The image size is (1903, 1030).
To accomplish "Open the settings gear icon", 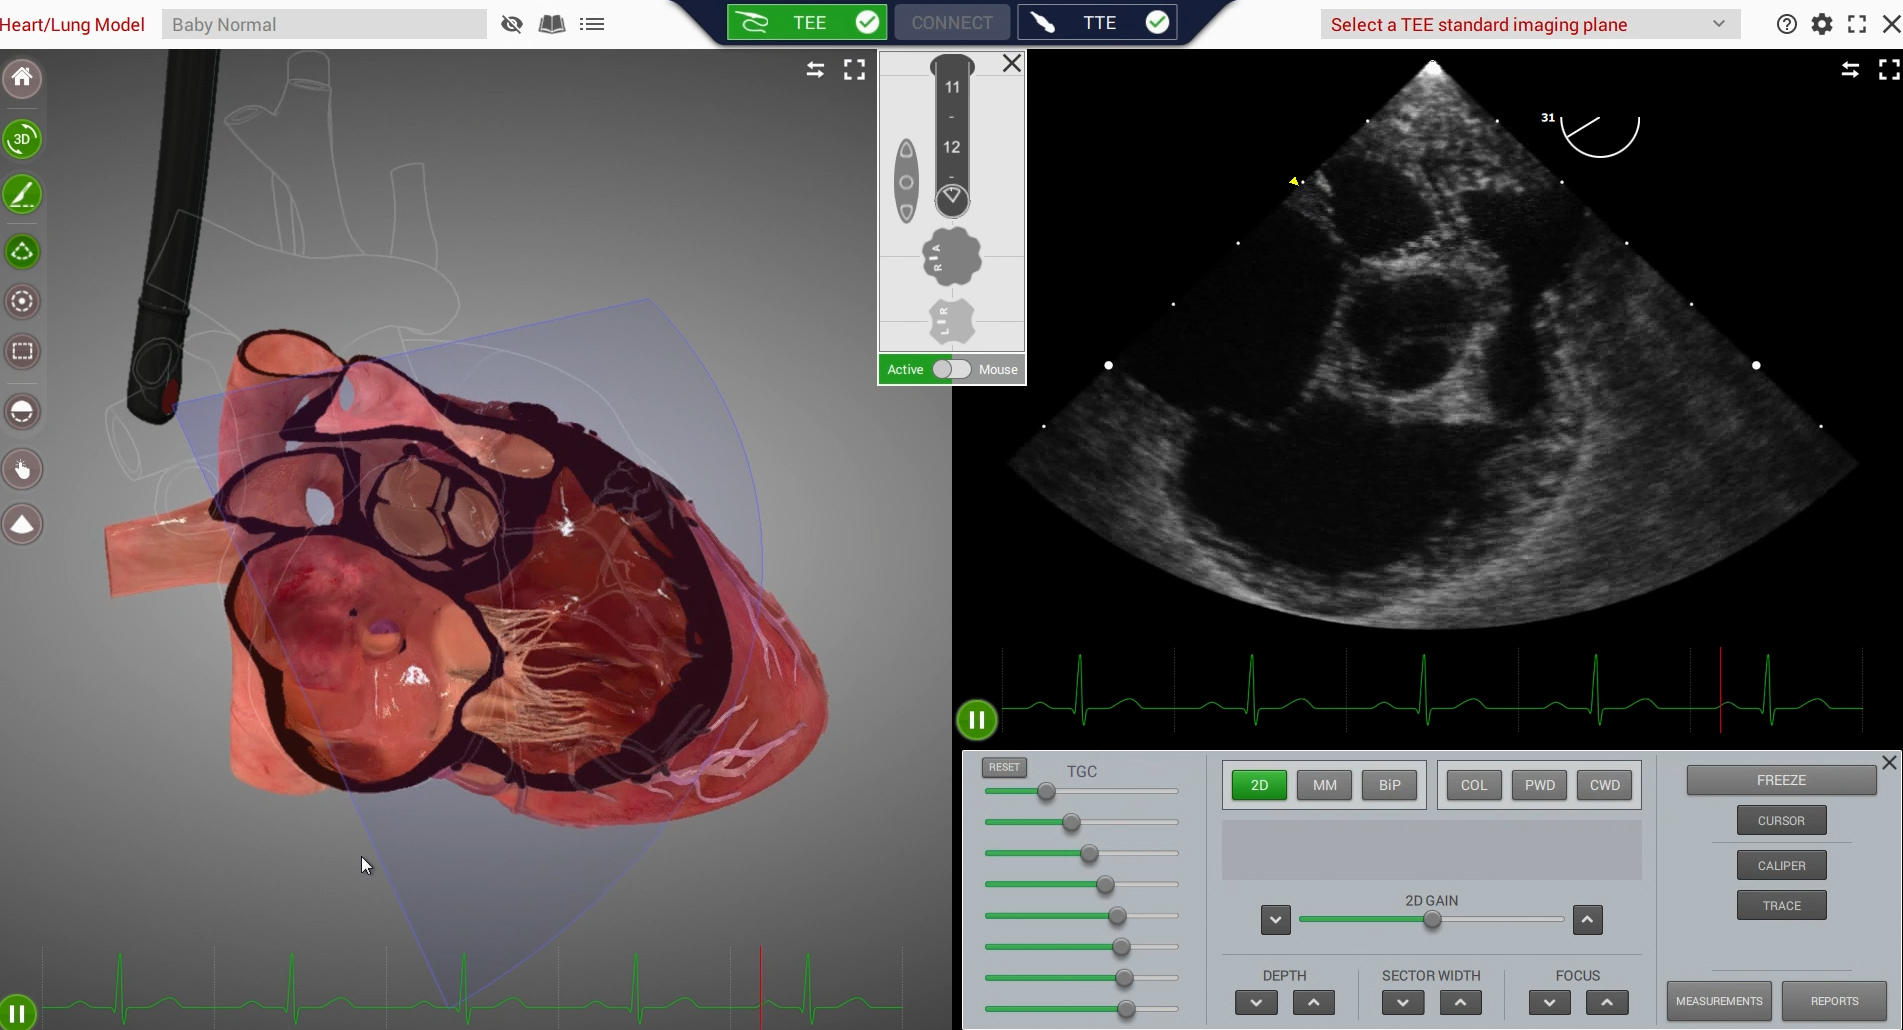I will pos(1822,24).
